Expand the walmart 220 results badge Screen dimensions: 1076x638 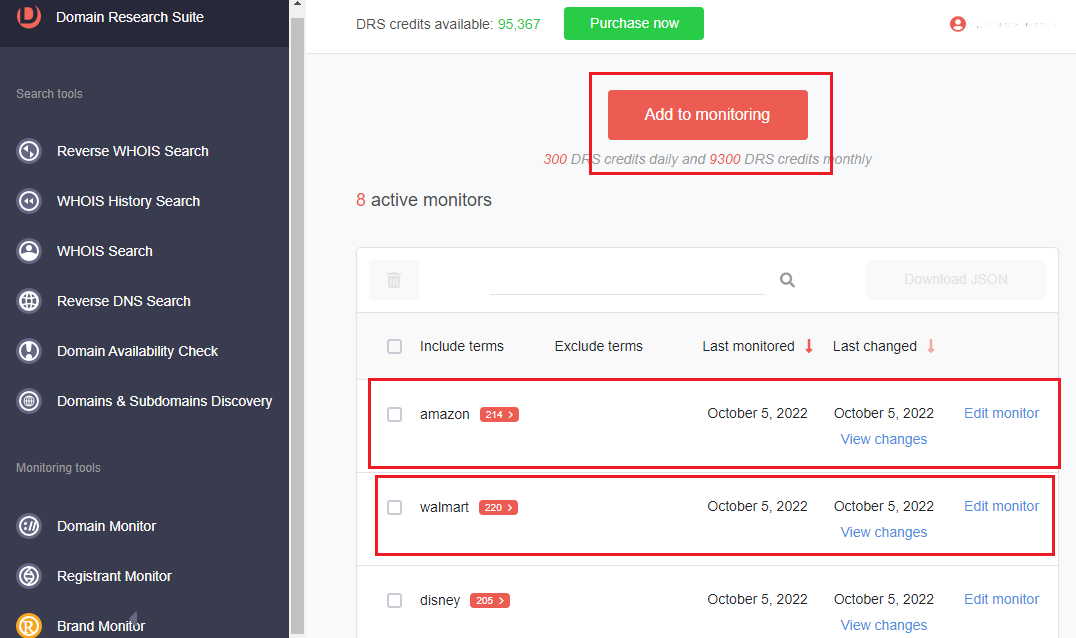(498, 508)
